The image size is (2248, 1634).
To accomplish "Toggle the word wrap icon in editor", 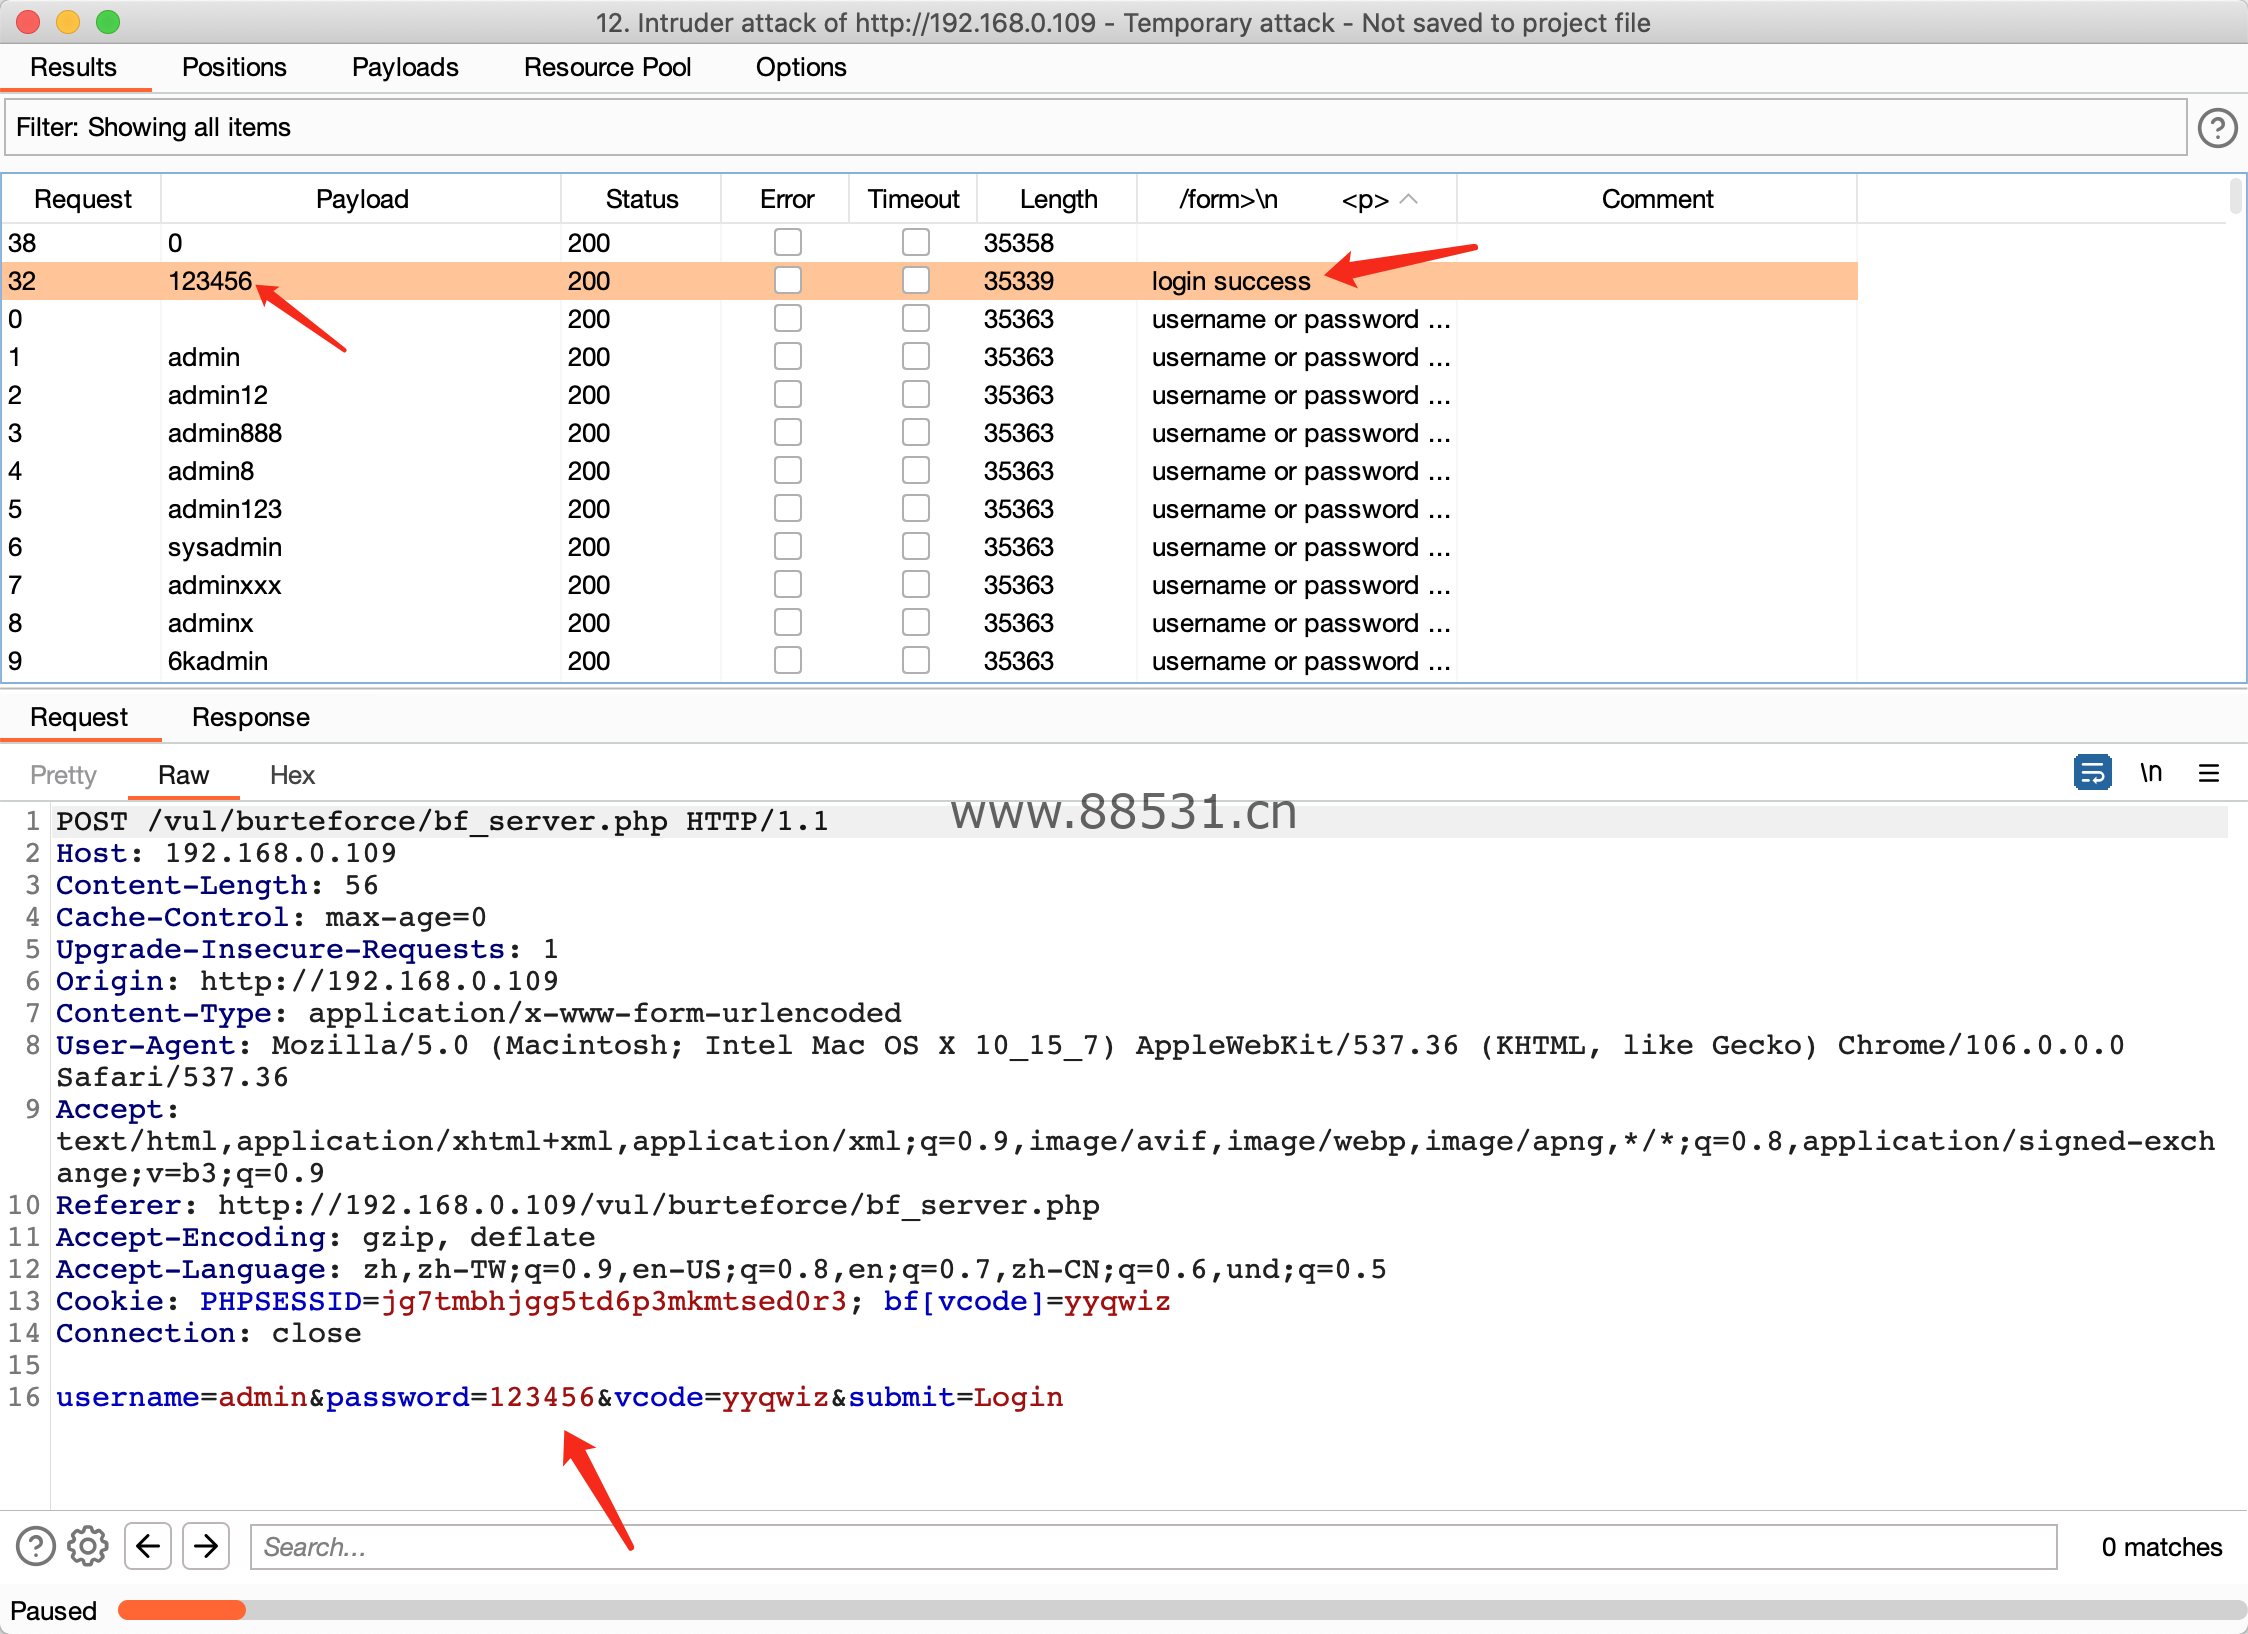I will tap(2092, 772).
